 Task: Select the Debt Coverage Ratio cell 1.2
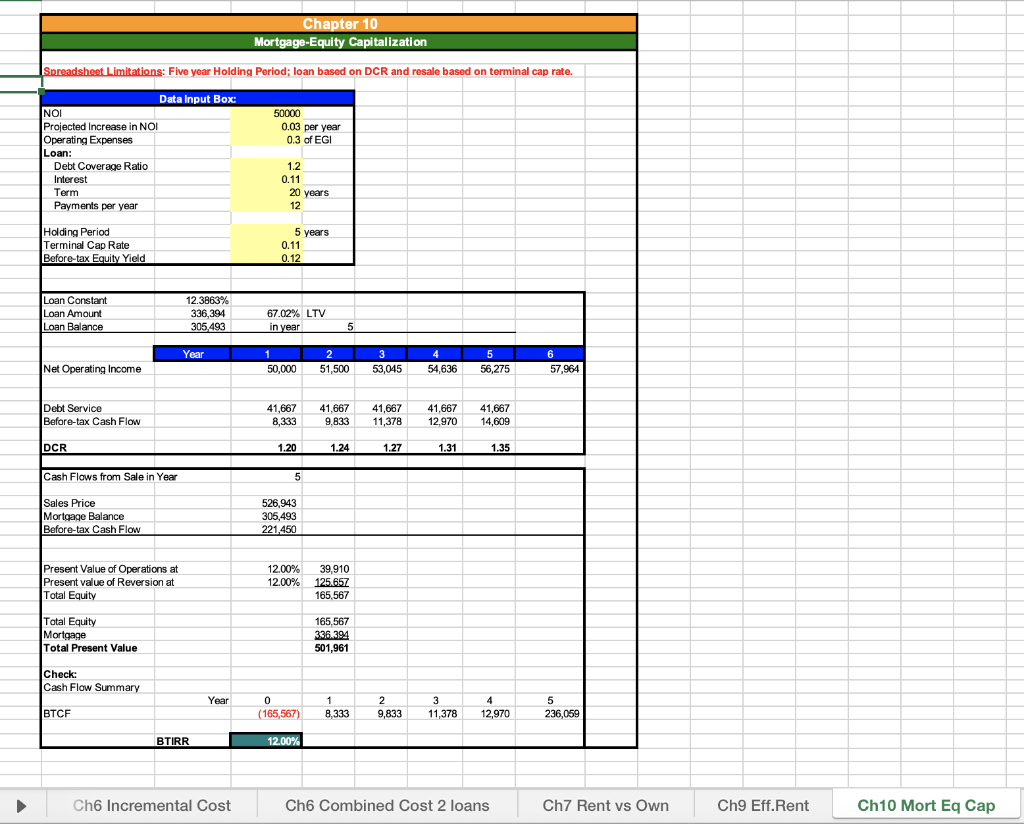tap(266, 166)
